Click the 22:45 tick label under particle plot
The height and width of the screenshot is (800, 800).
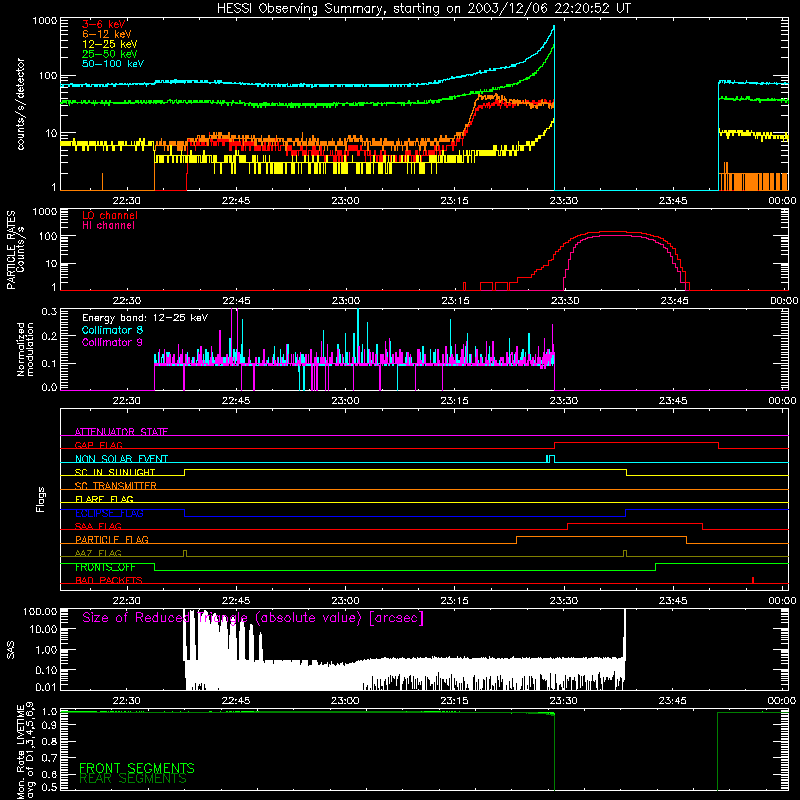click(236, 301)
